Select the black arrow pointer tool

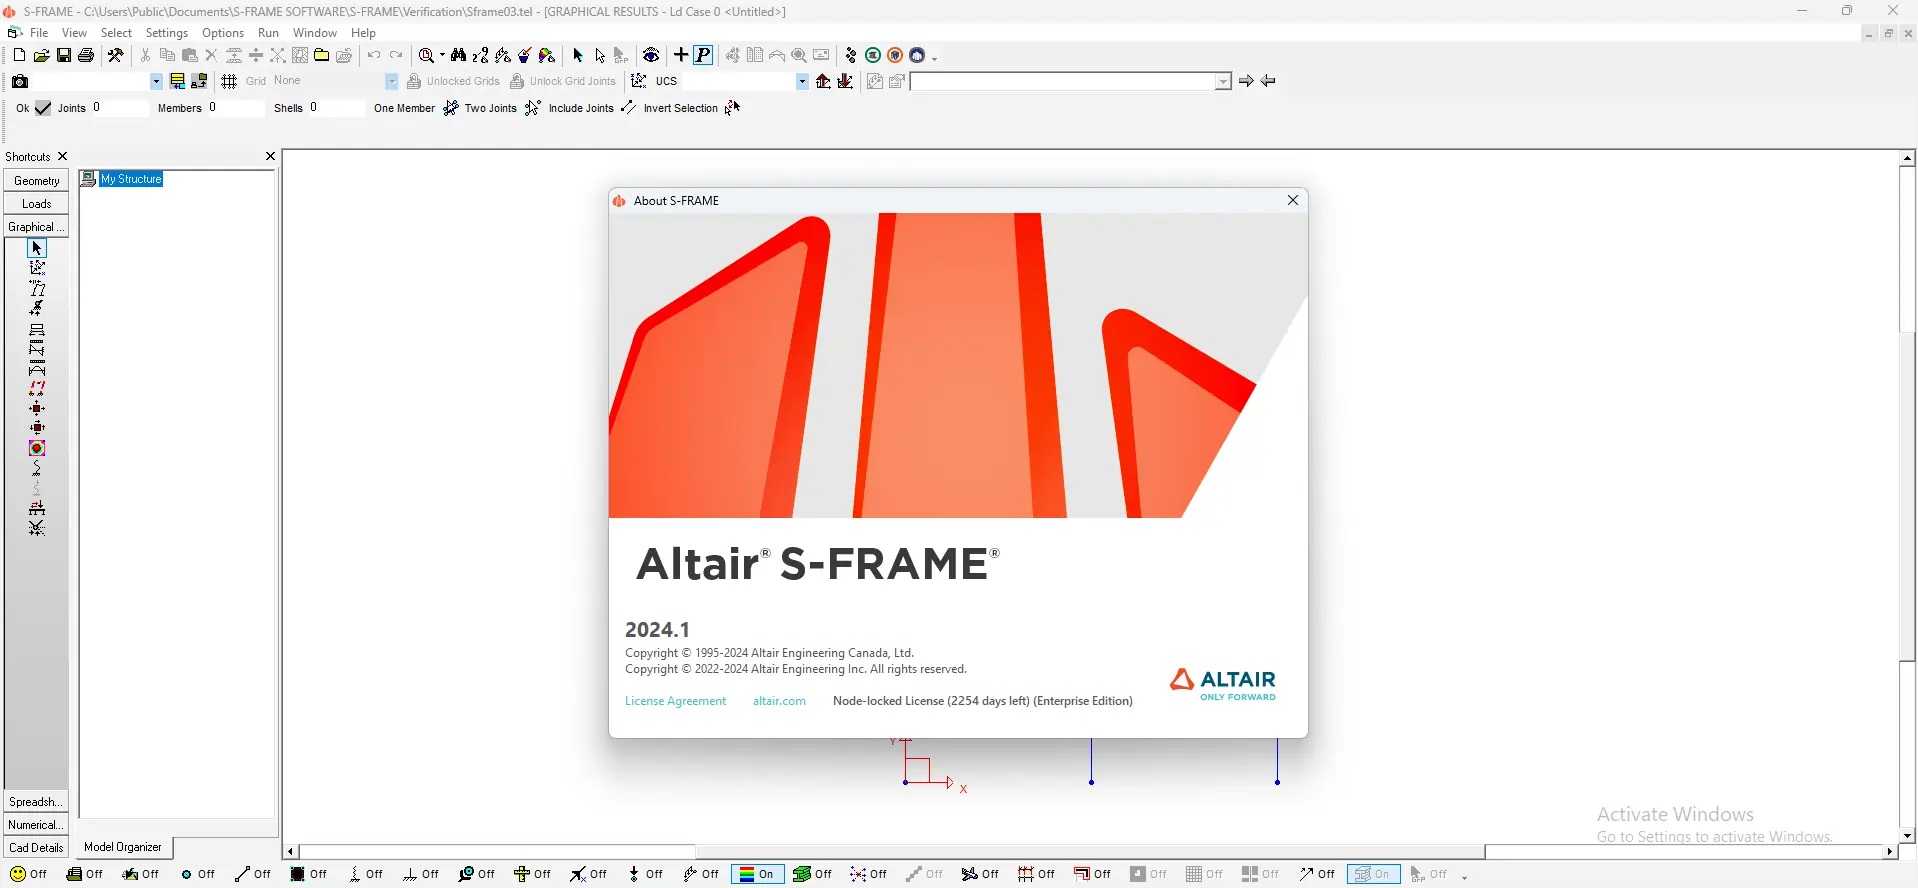point(578,56)
